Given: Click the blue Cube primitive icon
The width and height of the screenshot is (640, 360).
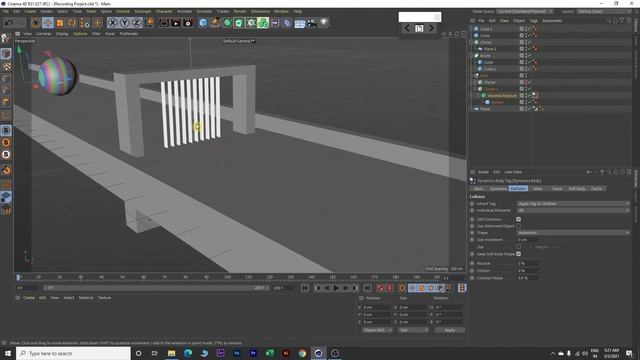Looking at the screenshot, I should tap(203, 23).
